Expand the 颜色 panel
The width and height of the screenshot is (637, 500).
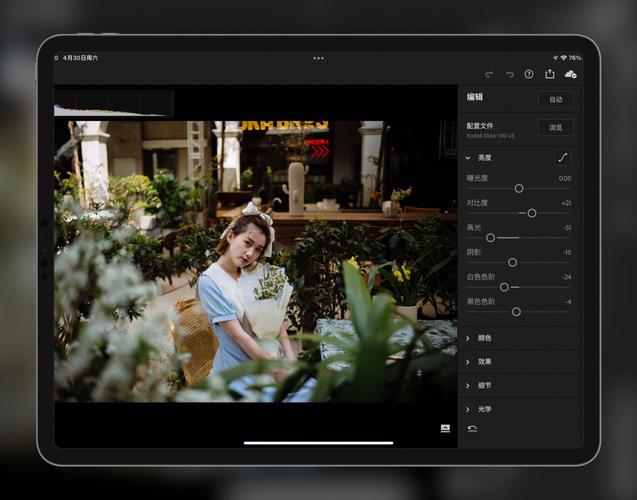[x=484, y=338]
